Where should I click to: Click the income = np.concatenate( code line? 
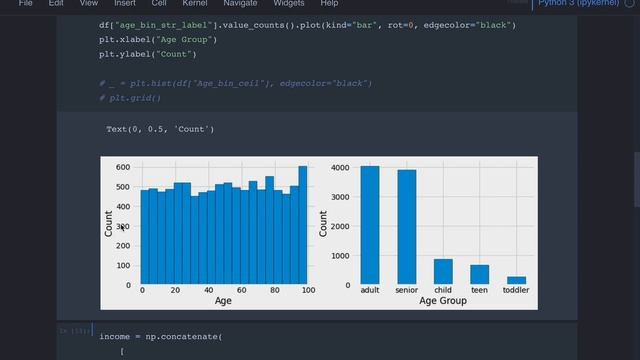(x=161, y=337)
